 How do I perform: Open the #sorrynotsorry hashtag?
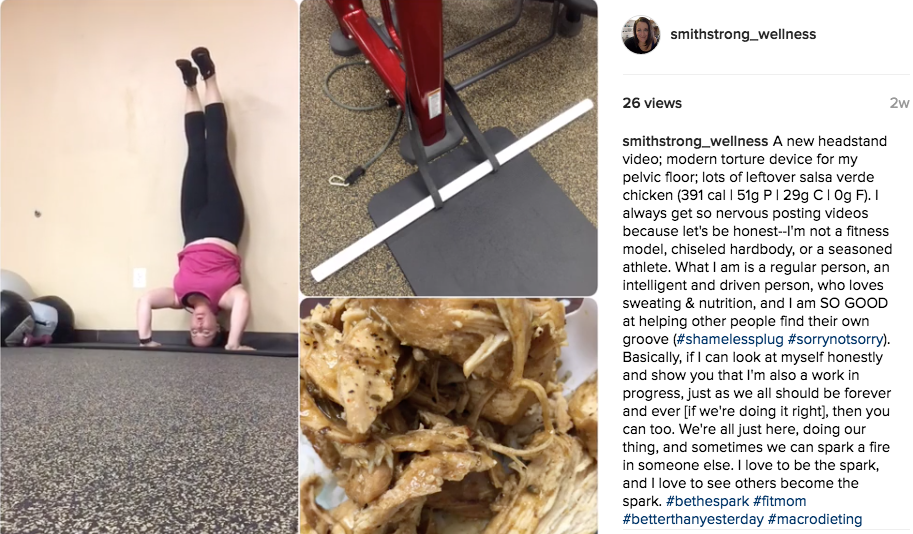coord(836,340)
